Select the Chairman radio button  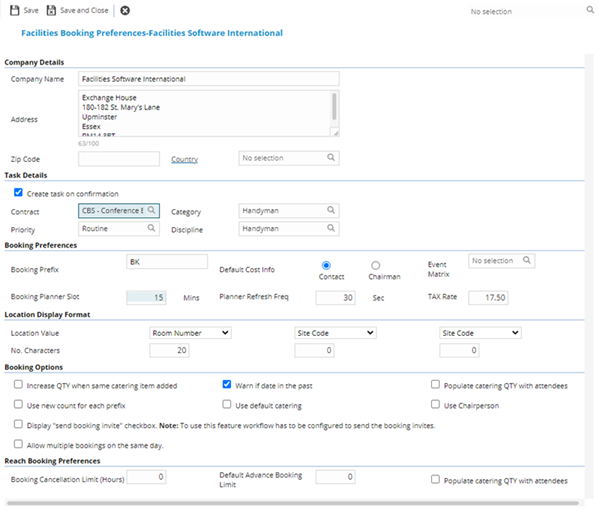[375, 265]
